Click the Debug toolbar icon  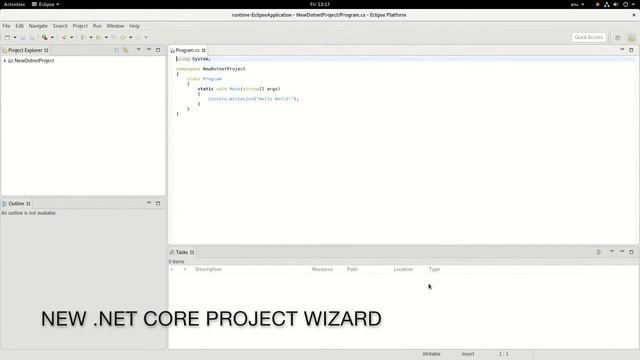44,37
